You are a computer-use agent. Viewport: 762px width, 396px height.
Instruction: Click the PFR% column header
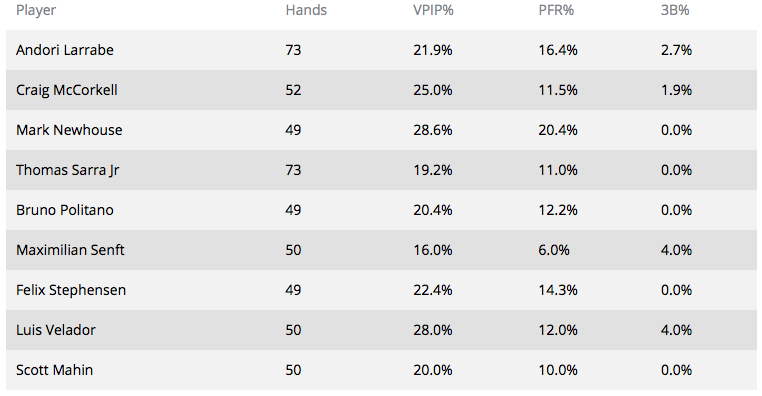[x=556, y=10]
